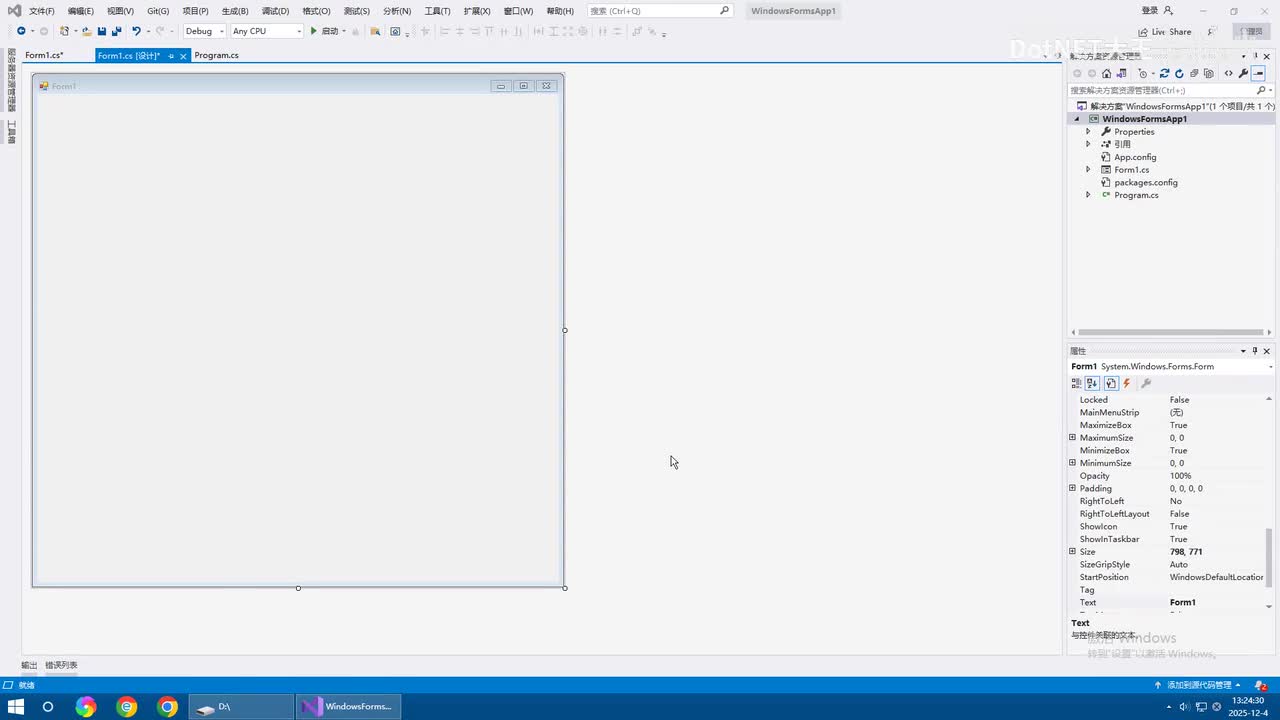Click the Solution Explorer horizontal scrollbar
This screenshot has height=720, width=1280.
coord(1170,332)
